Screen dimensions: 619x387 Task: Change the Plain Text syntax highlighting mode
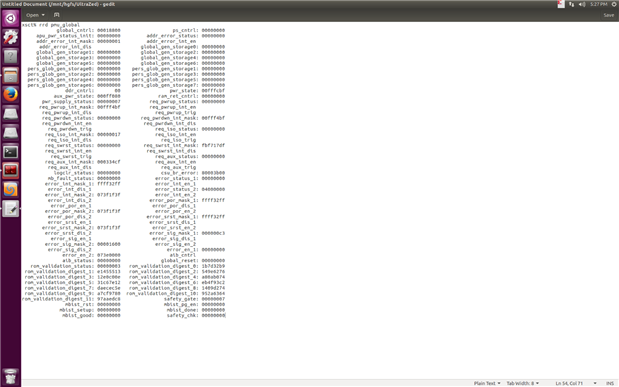coord(487,383)
